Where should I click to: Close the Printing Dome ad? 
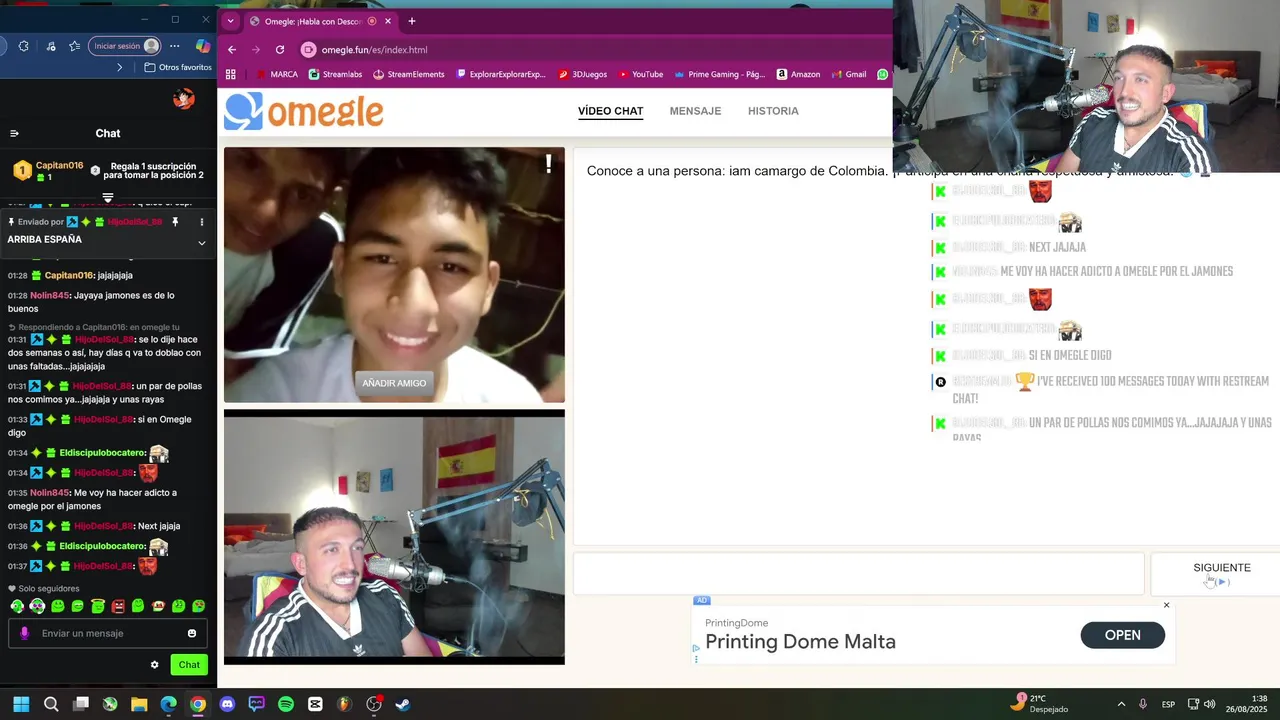pyautogui.click(x=1166, y=605)
